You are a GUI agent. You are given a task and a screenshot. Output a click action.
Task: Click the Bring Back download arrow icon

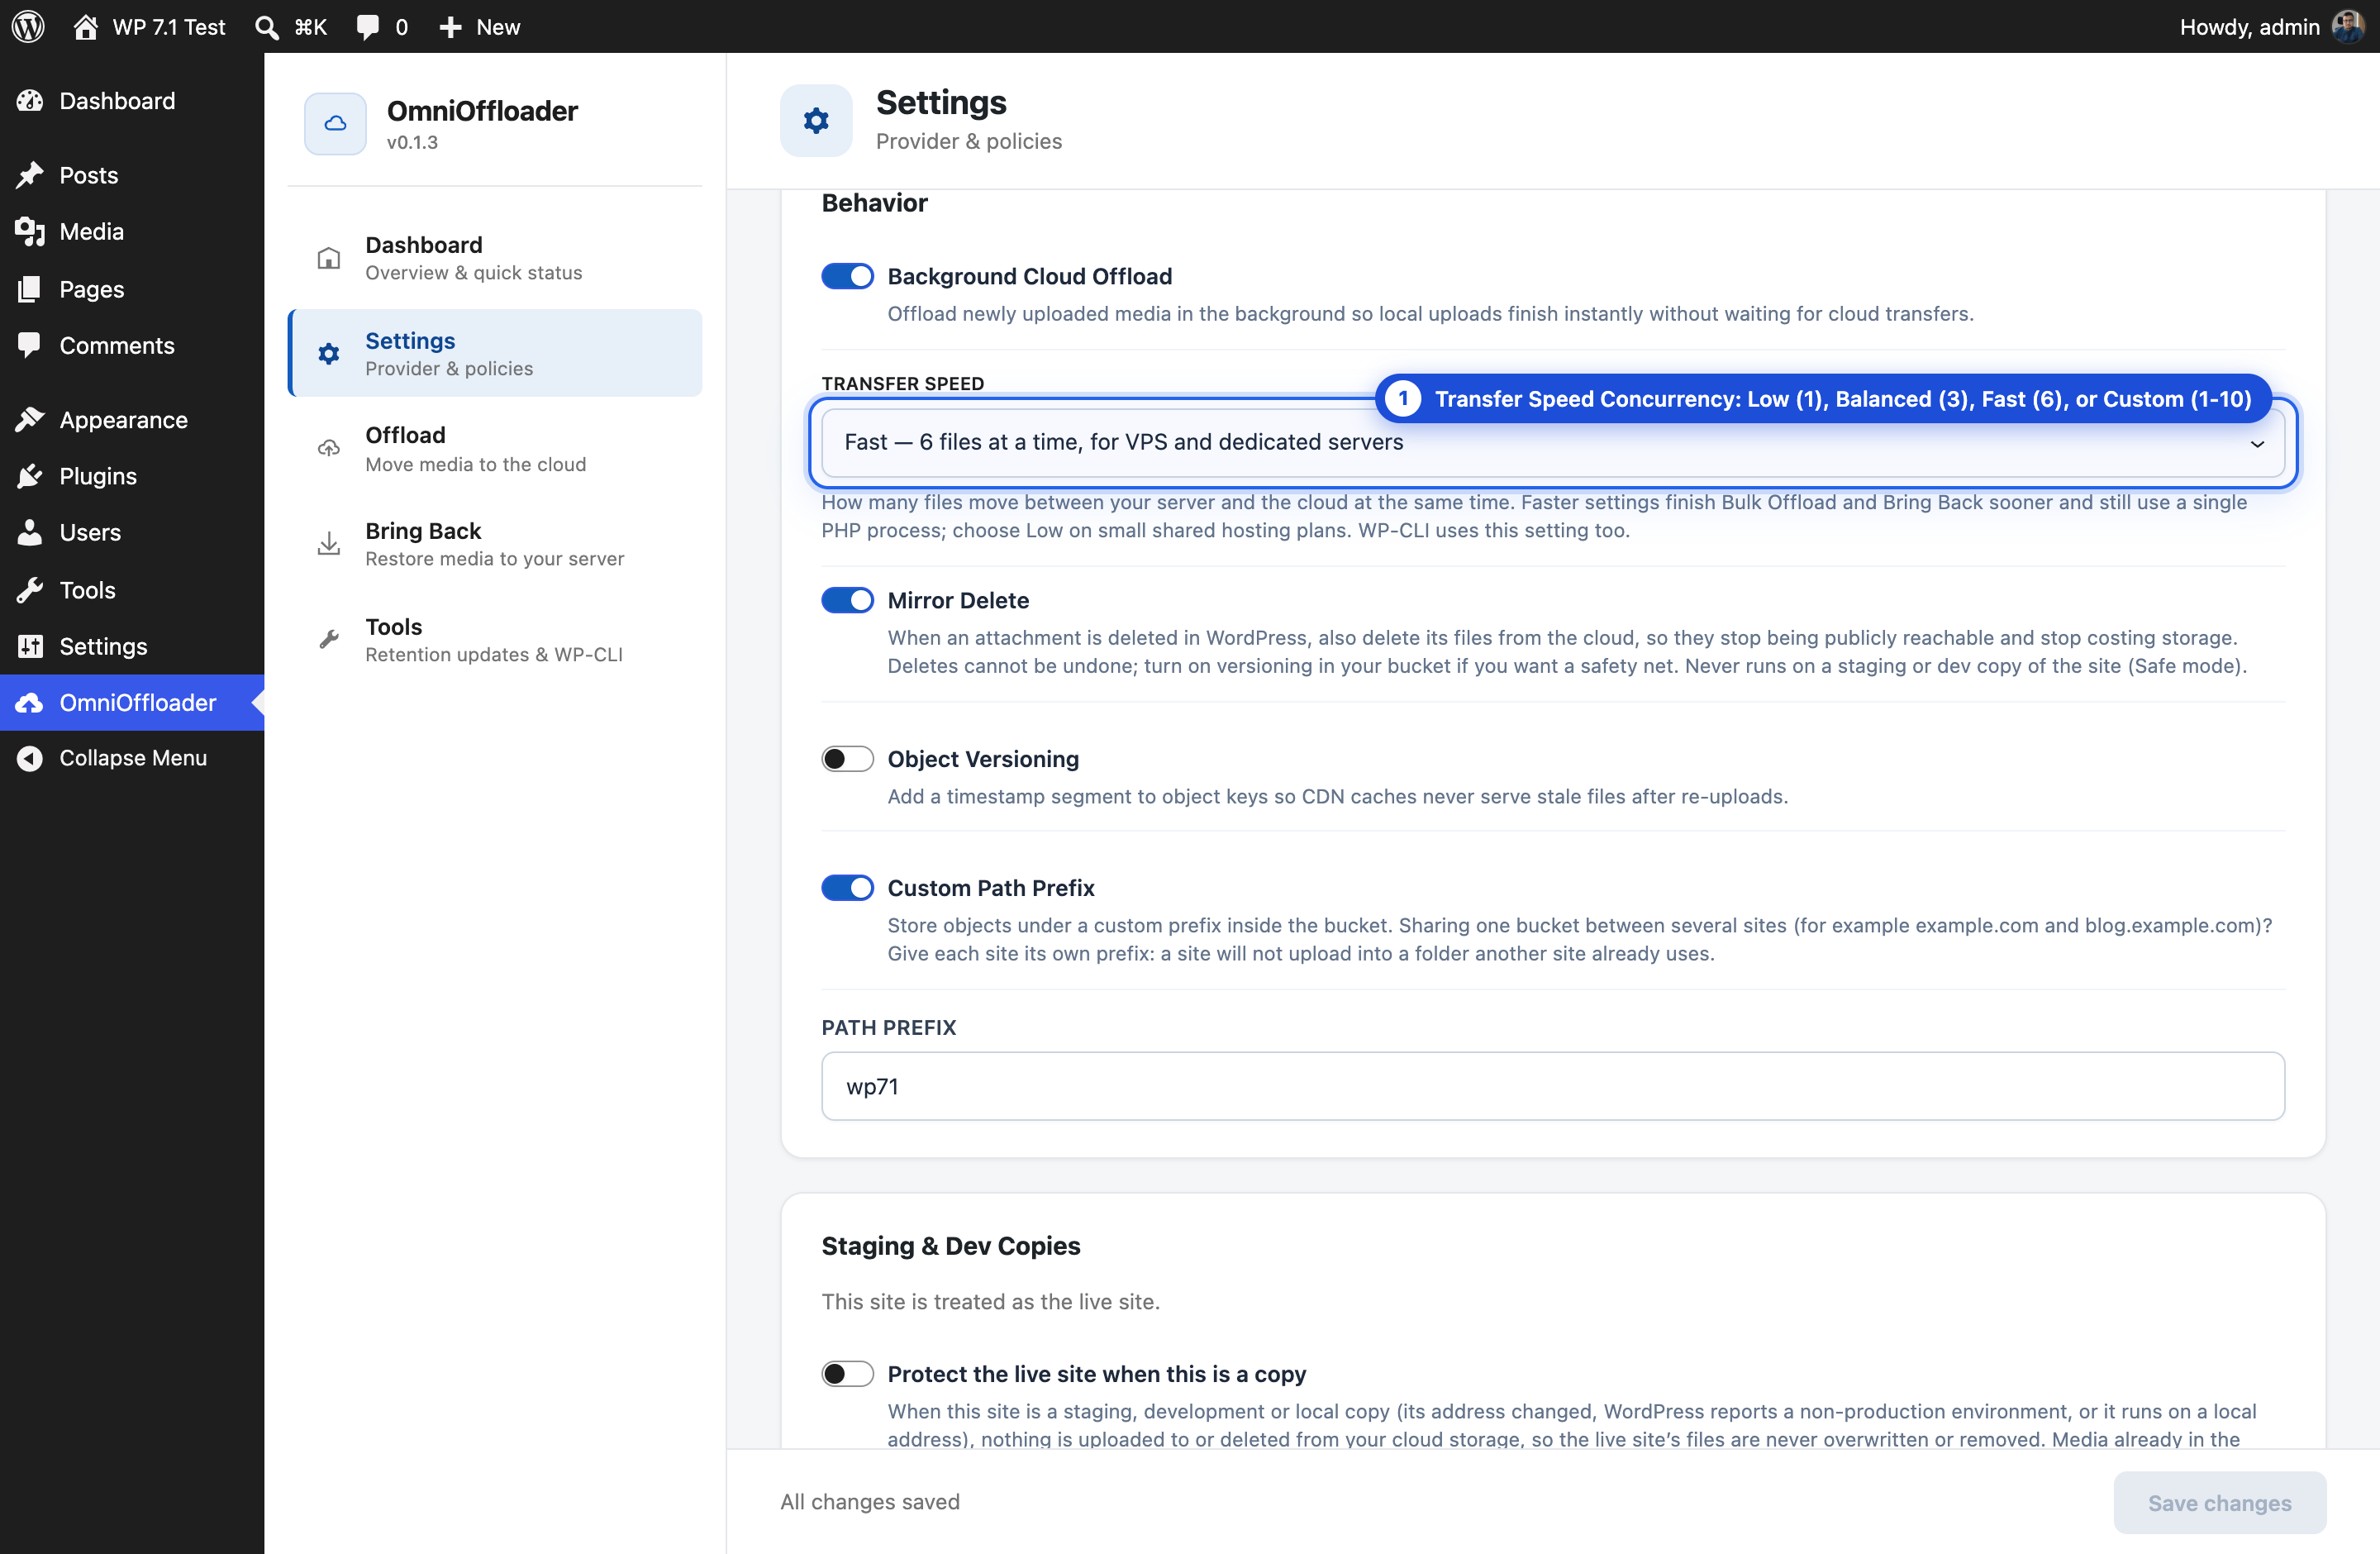pos(328,544)
